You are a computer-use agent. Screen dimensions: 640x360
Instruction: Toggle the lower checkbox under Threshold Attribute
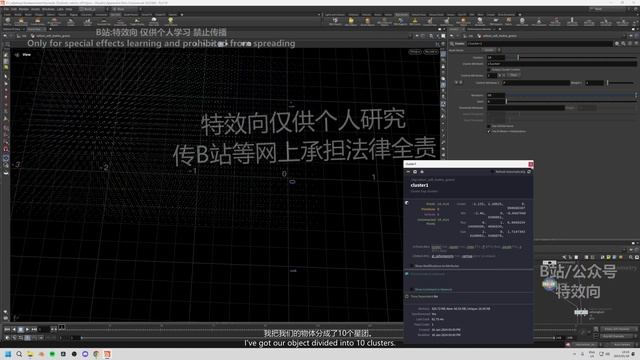pyautogui.click(x=489, y=131)
